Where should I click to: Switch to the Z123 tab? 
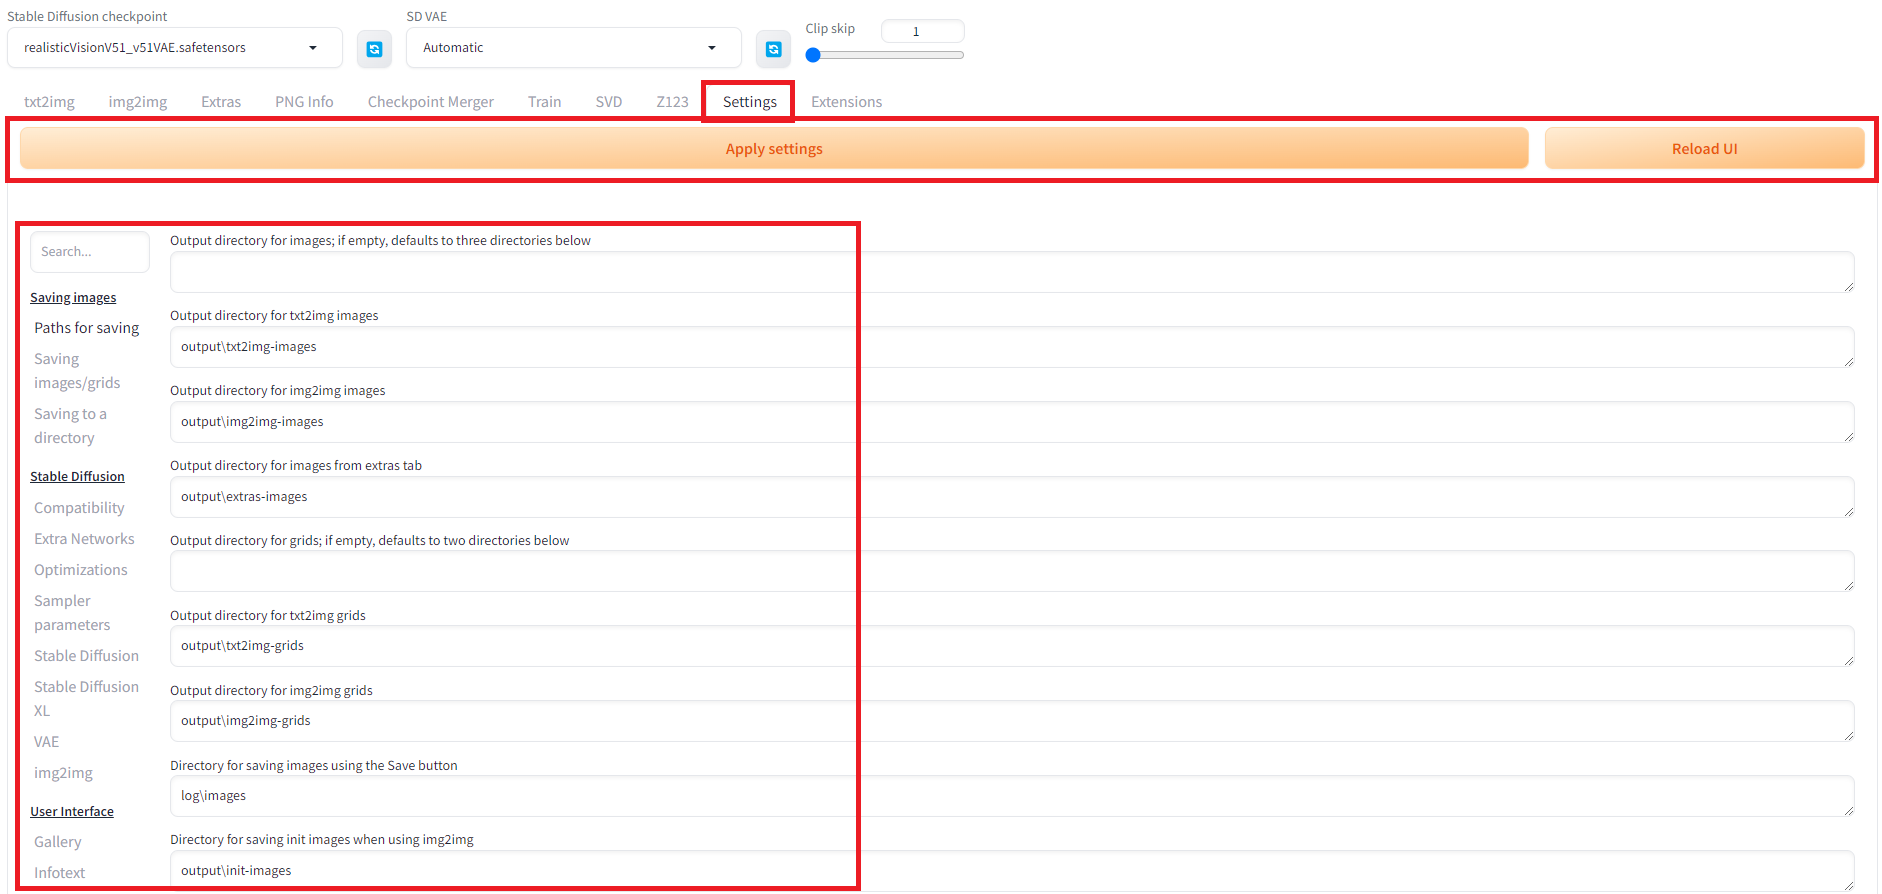(x=672, y=102)
